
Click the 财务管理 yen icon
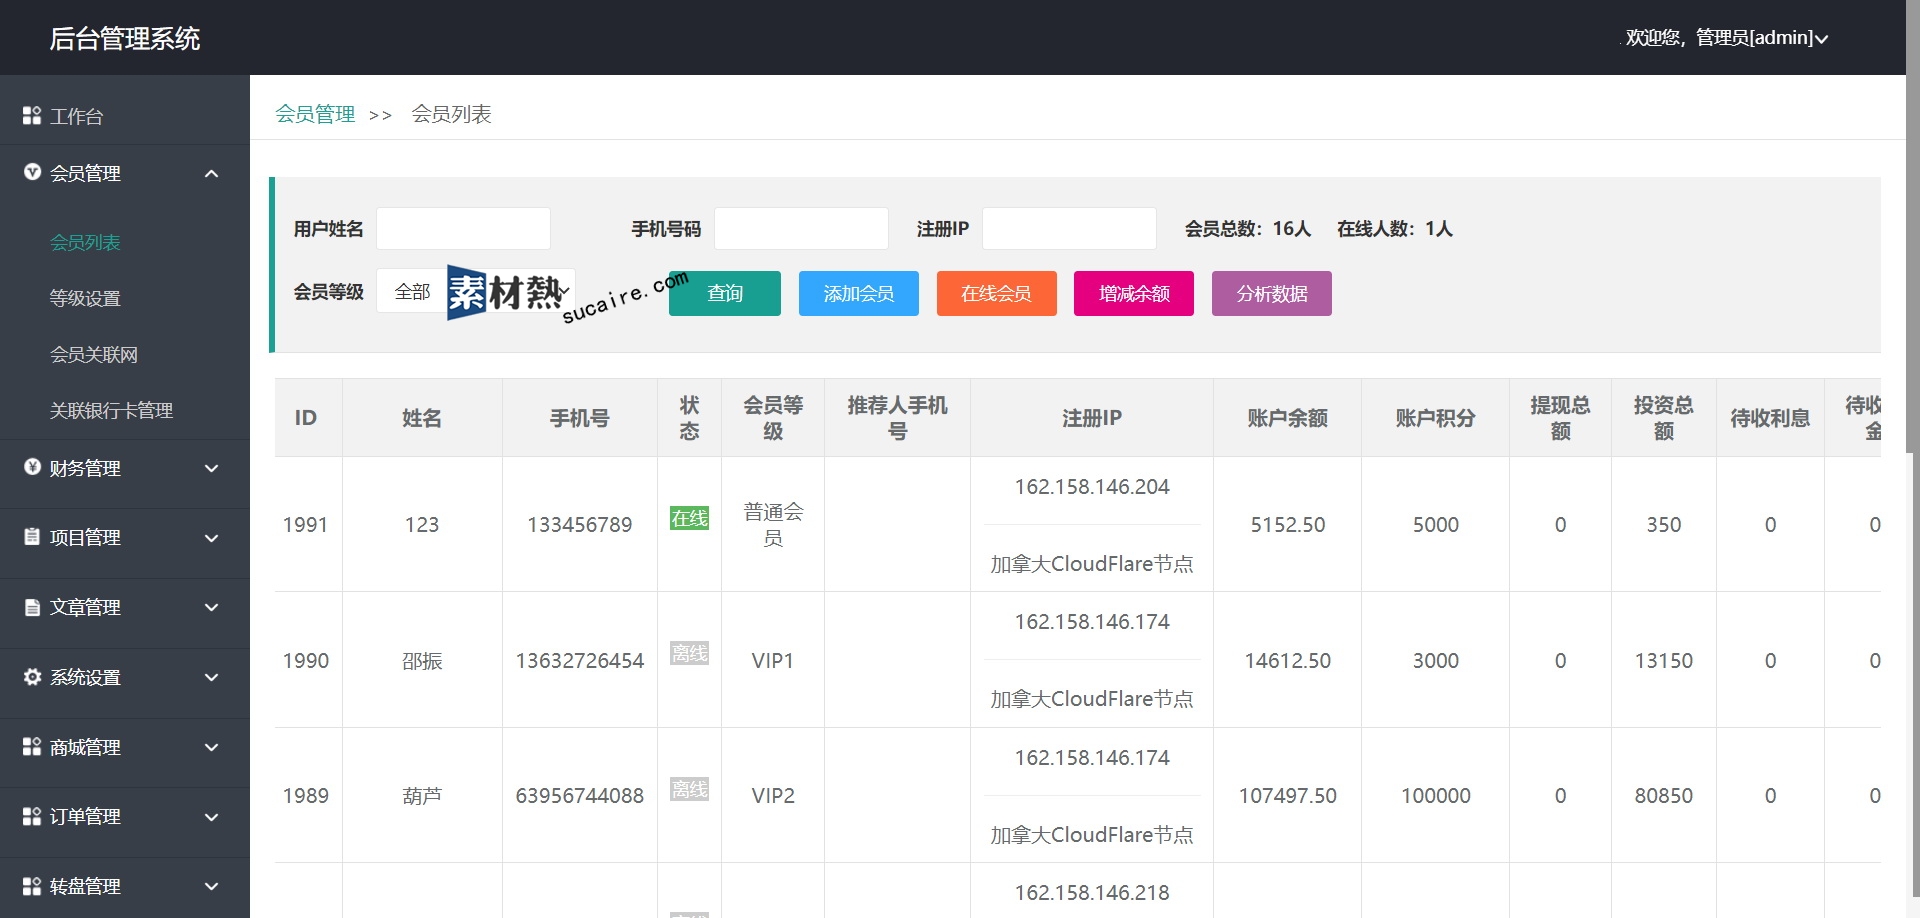(32, 467)
